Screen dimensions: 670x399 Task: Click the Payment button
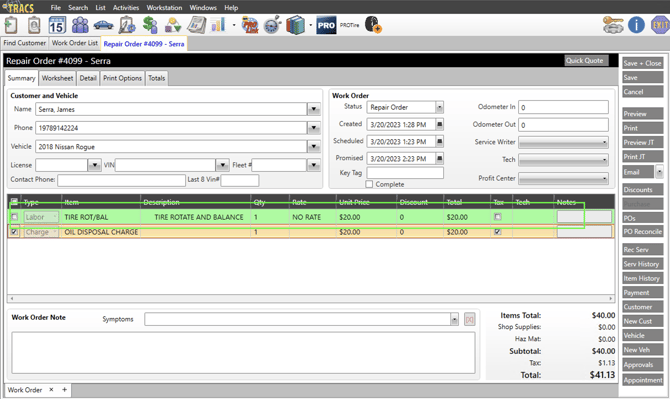point(642,293)
